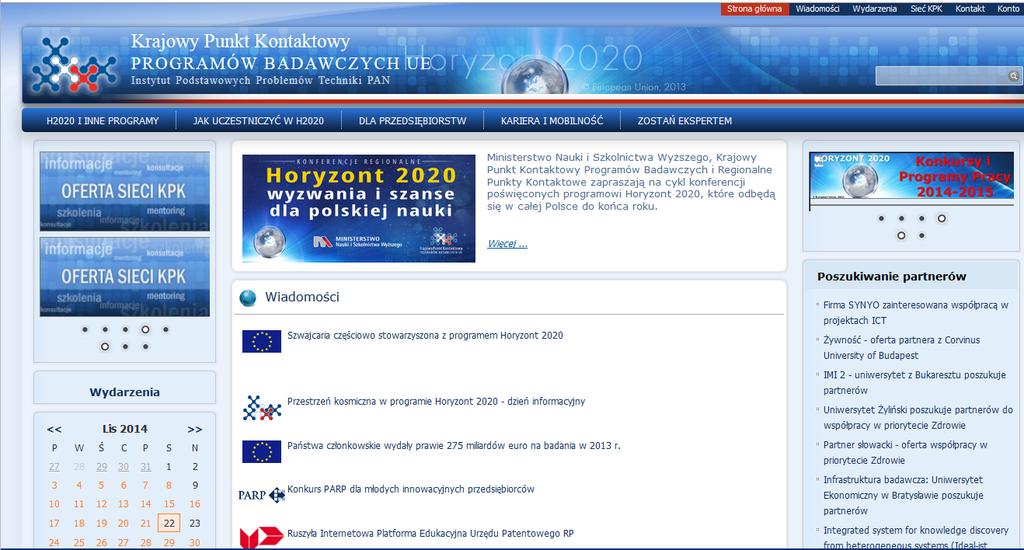Click the lower OFERTA SIECI KPK banner

[125, 277]
